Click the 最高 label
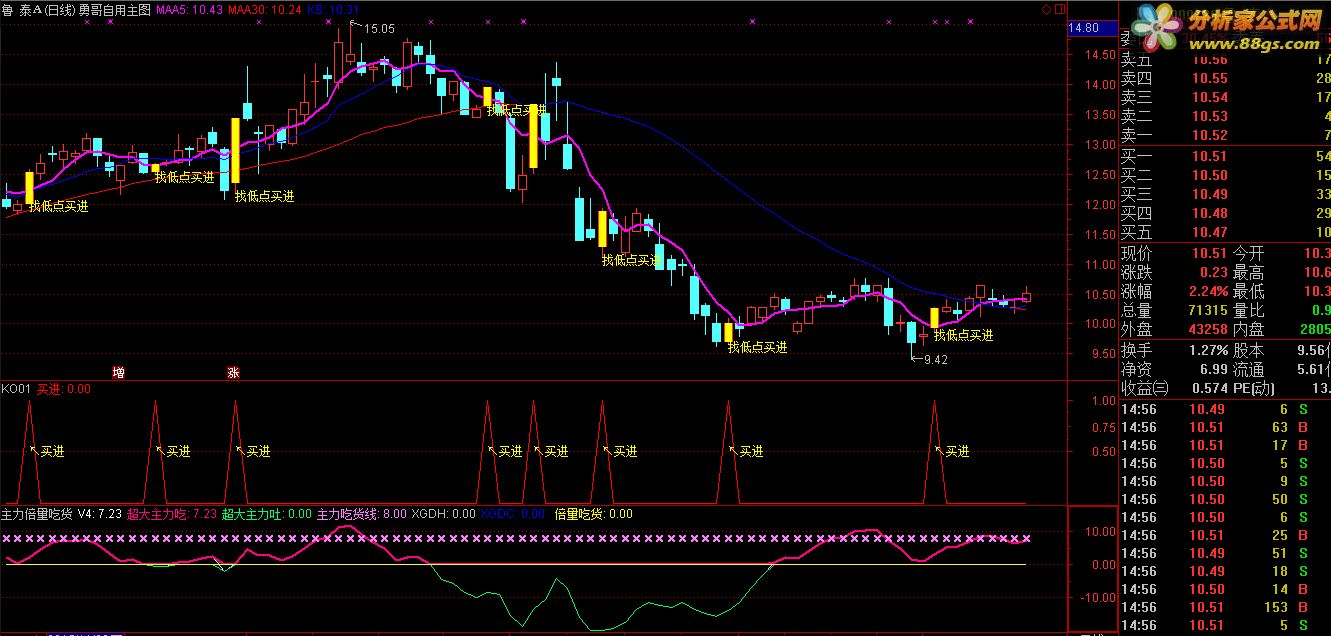1331x636 pixels. (x=1247, y=272)
